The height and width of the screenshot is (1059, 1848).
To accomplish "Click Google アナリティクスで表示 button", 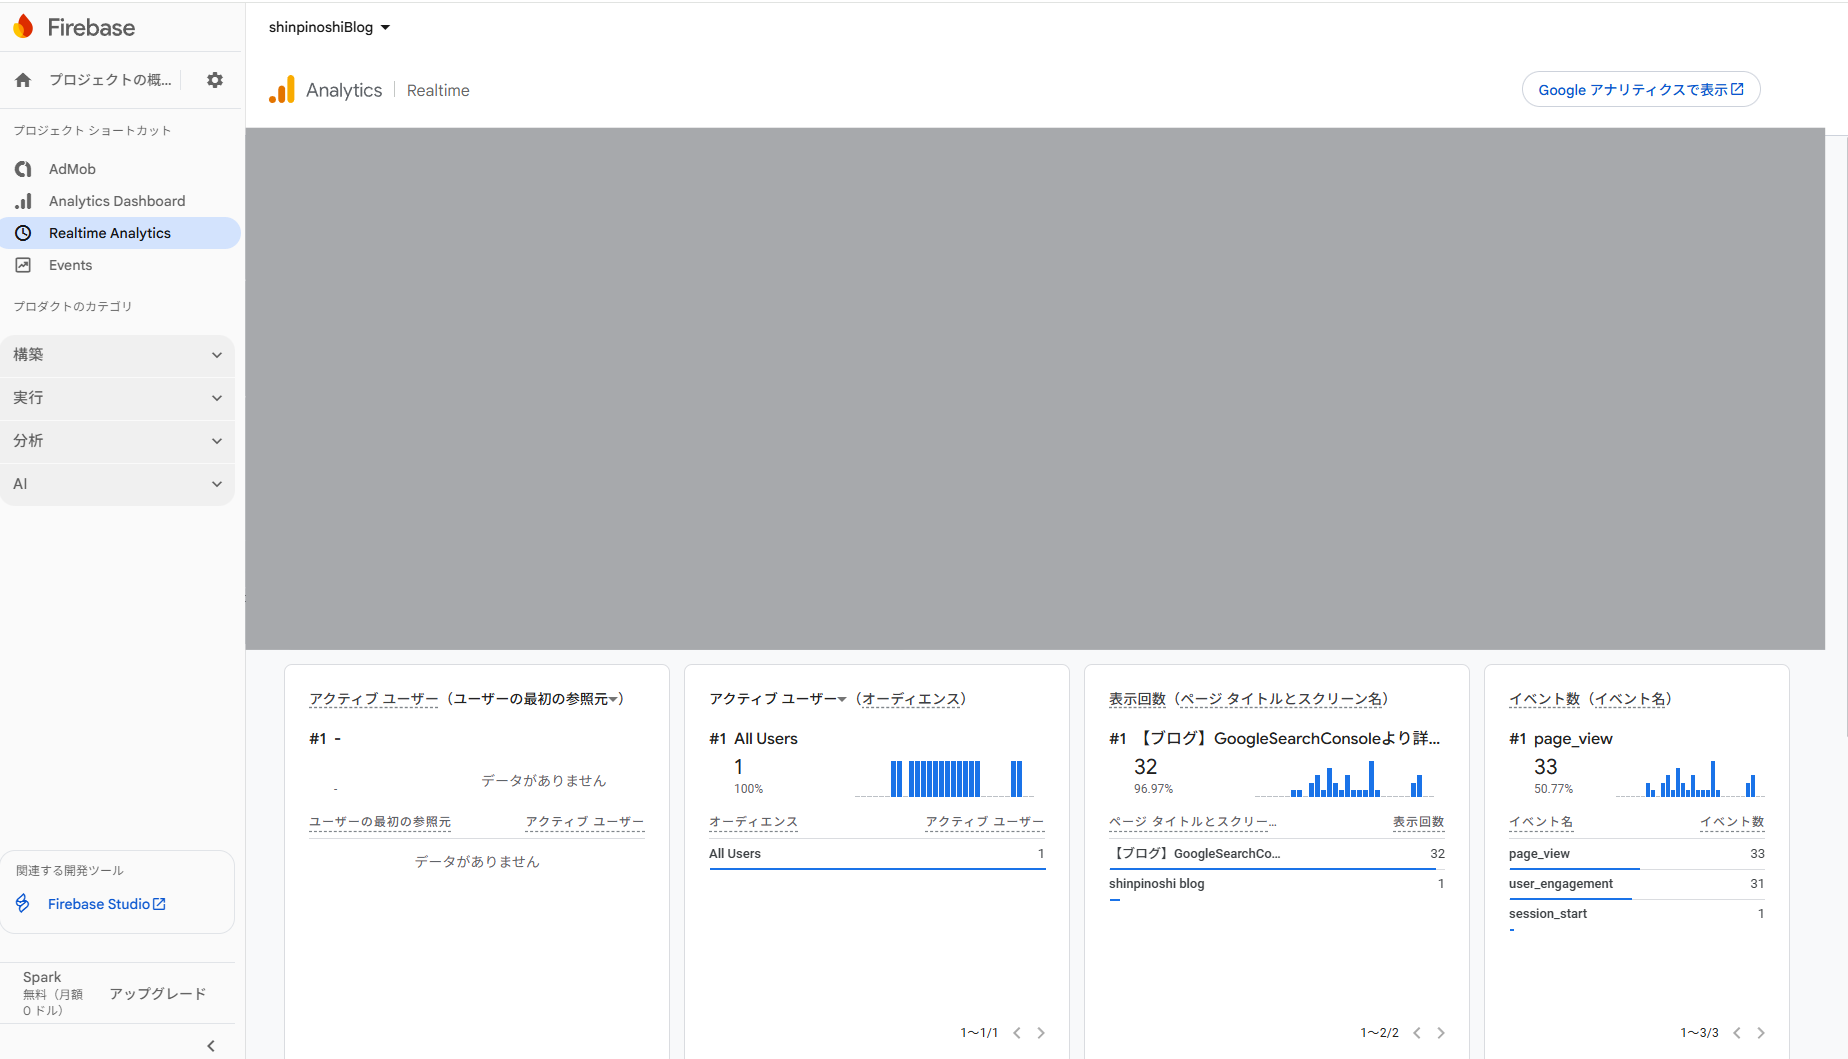I will click(1640, 90).
